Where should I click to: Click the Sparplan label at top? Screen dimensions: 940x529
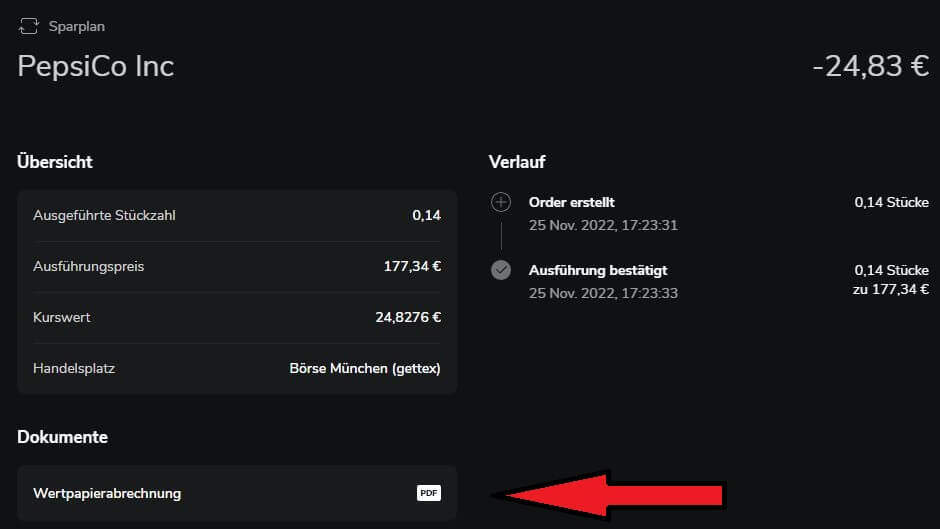[x=76, y=26]
